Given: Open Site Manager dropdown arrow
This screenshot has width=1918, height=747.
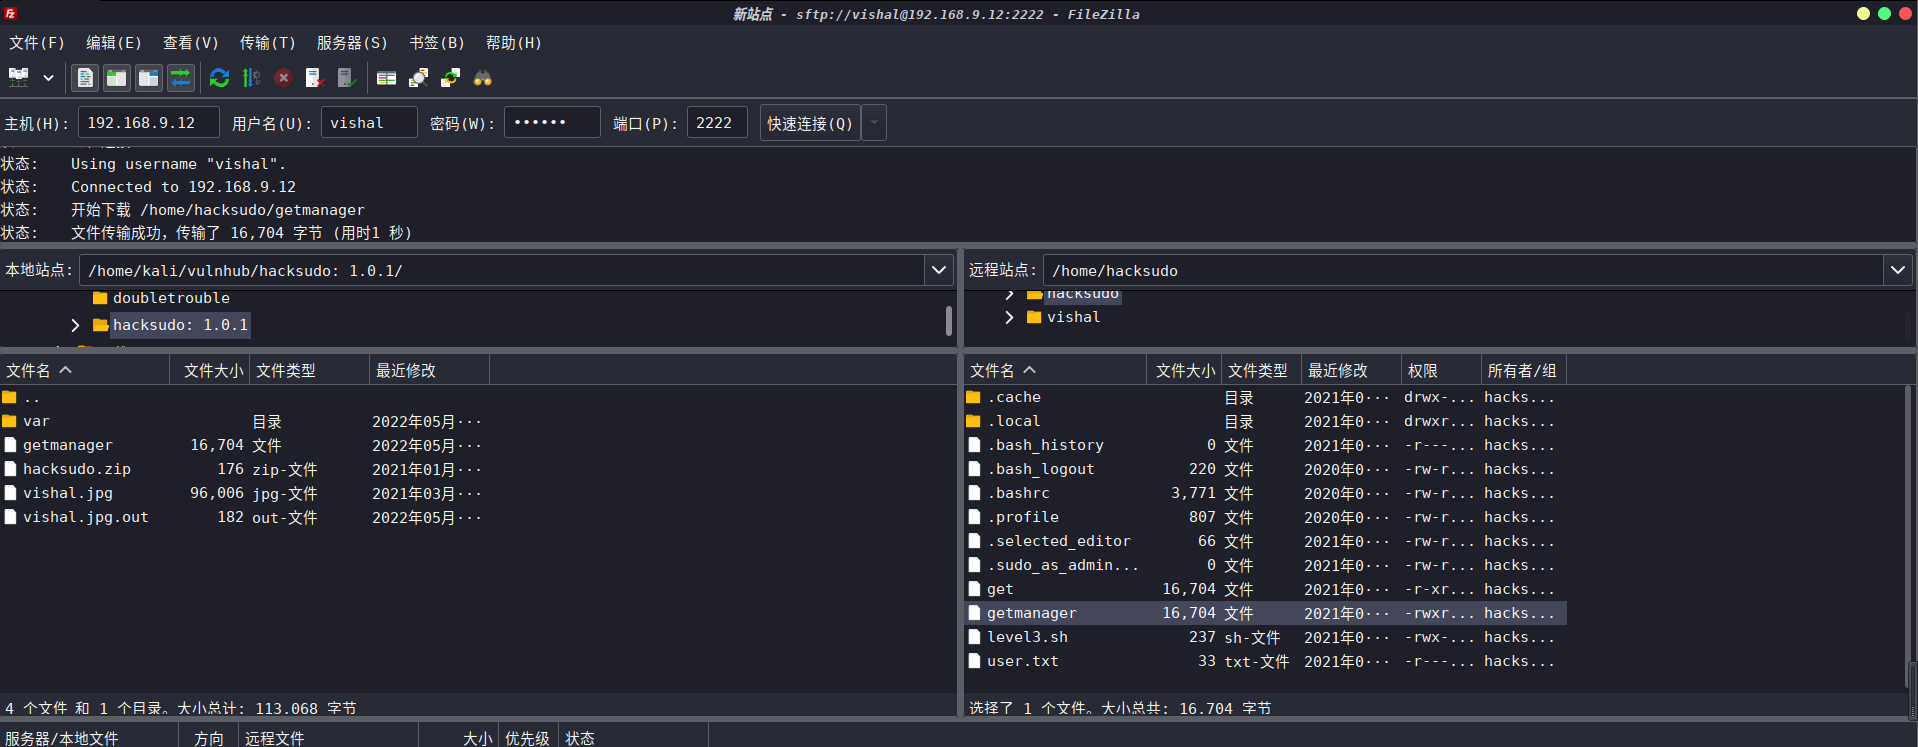Looking at the screenshot, I should tap(48, 77).
